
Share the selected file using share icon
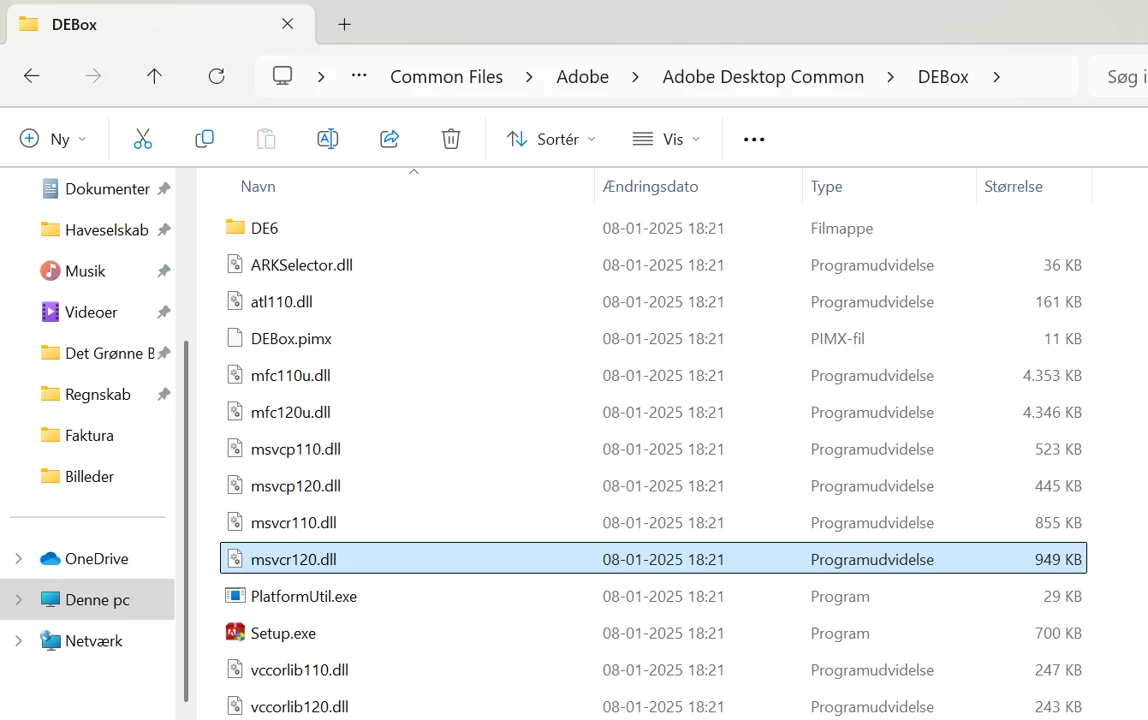[x=390, y=138]
